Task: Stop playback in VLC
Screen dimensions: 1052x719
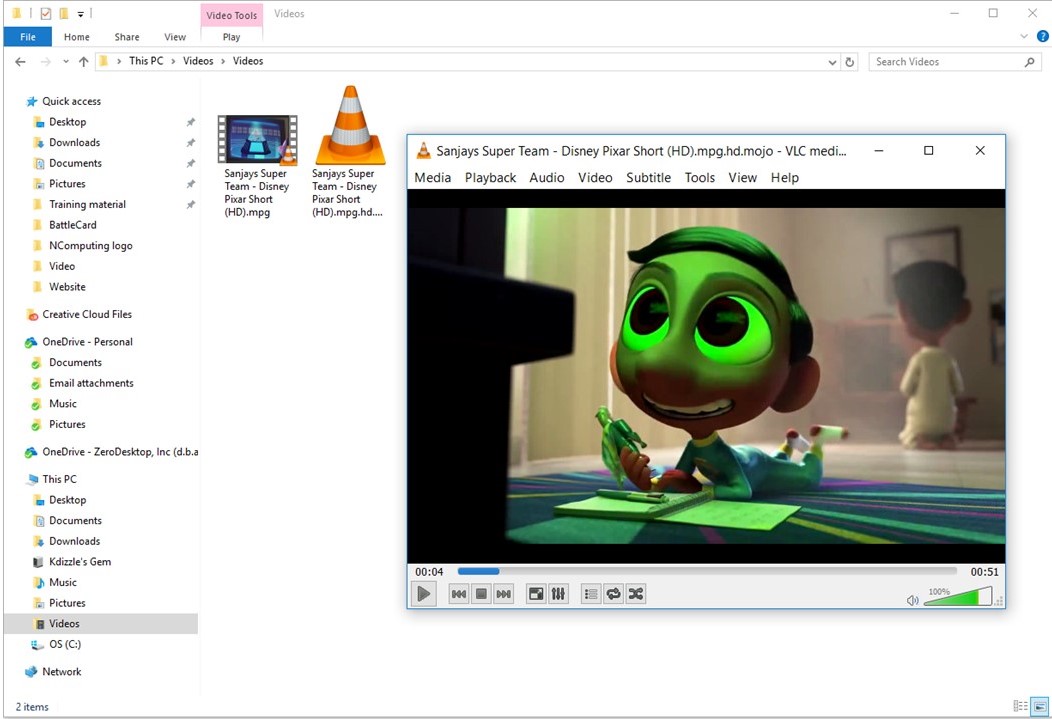Action: coord(481,594)
